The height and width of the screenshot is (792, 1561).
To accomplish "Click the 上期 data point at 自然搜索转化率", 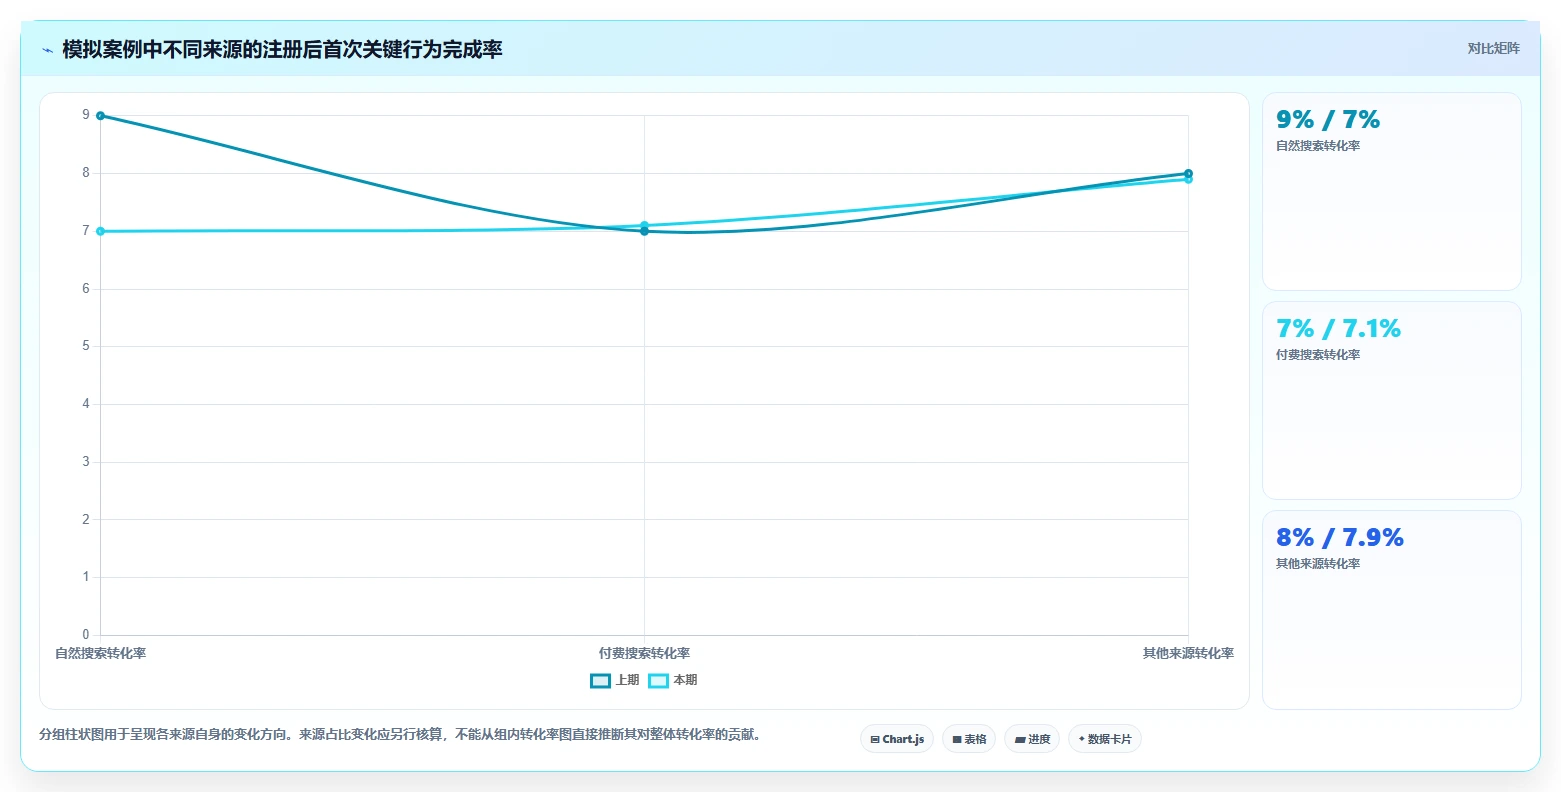I will pos(100,116).
